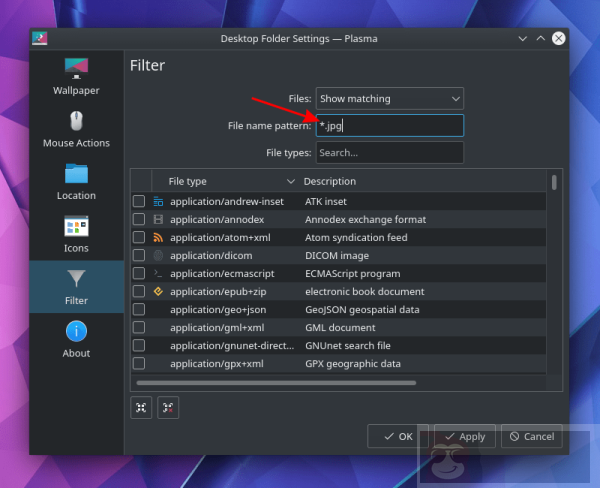Open the Location settings page
Viewport: 600px width, 488px height.
tap(76, 181)
